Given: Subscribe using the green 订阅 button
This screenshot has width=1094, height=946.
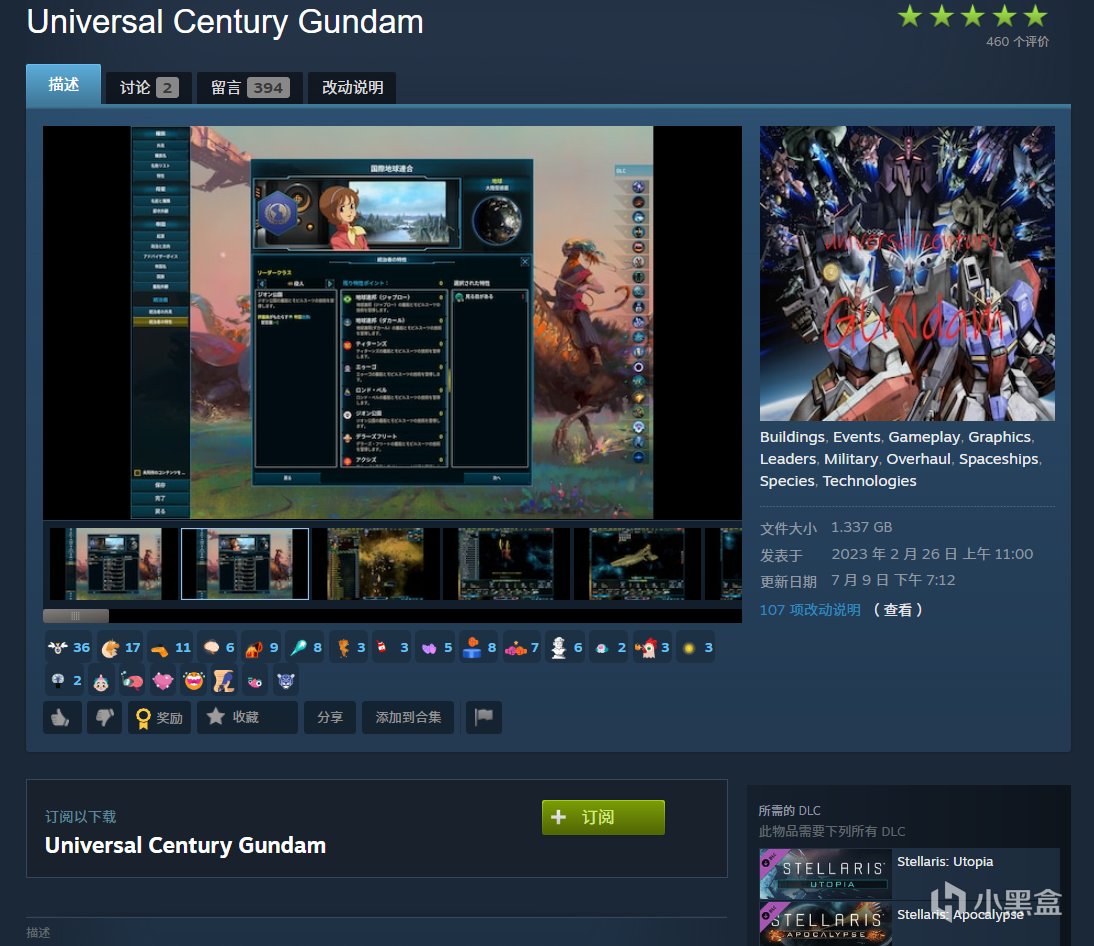Looking at the screenshot, I should tap(603, 818).
